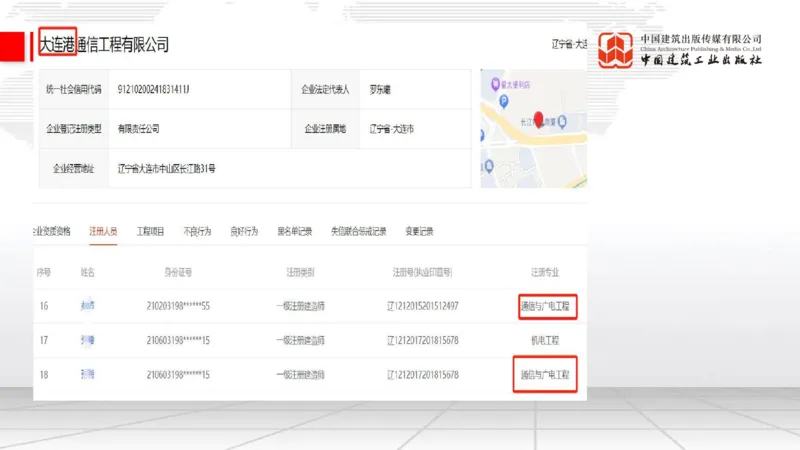Click the 辽宁省-大连市 registration location value
This screenshot has height=450, width=800.
[391, 129]
